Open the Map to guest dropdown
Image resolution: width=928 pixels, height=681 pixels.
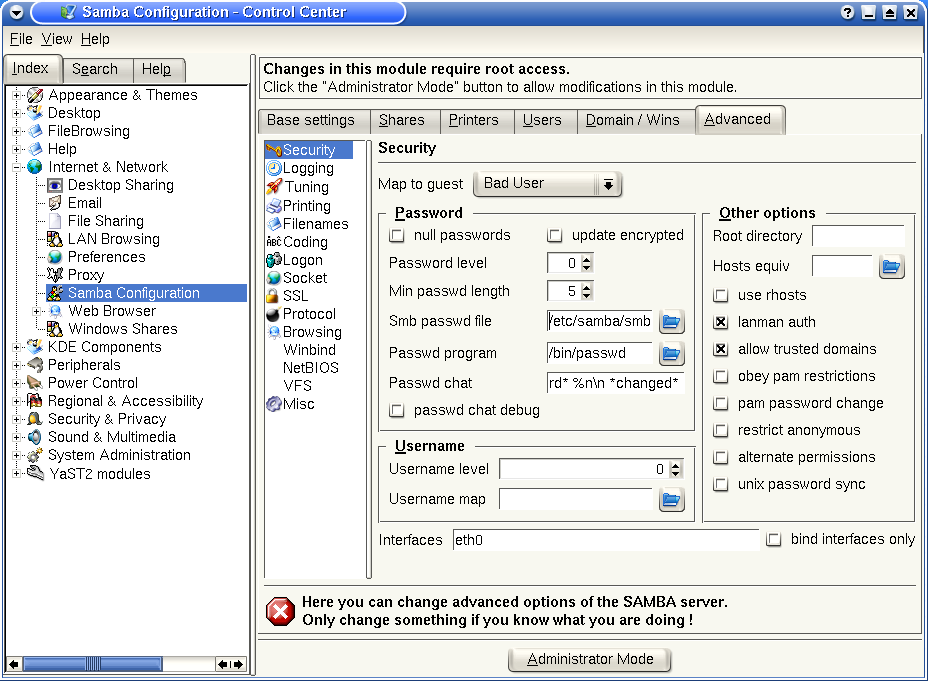click(x=547, y=184)
